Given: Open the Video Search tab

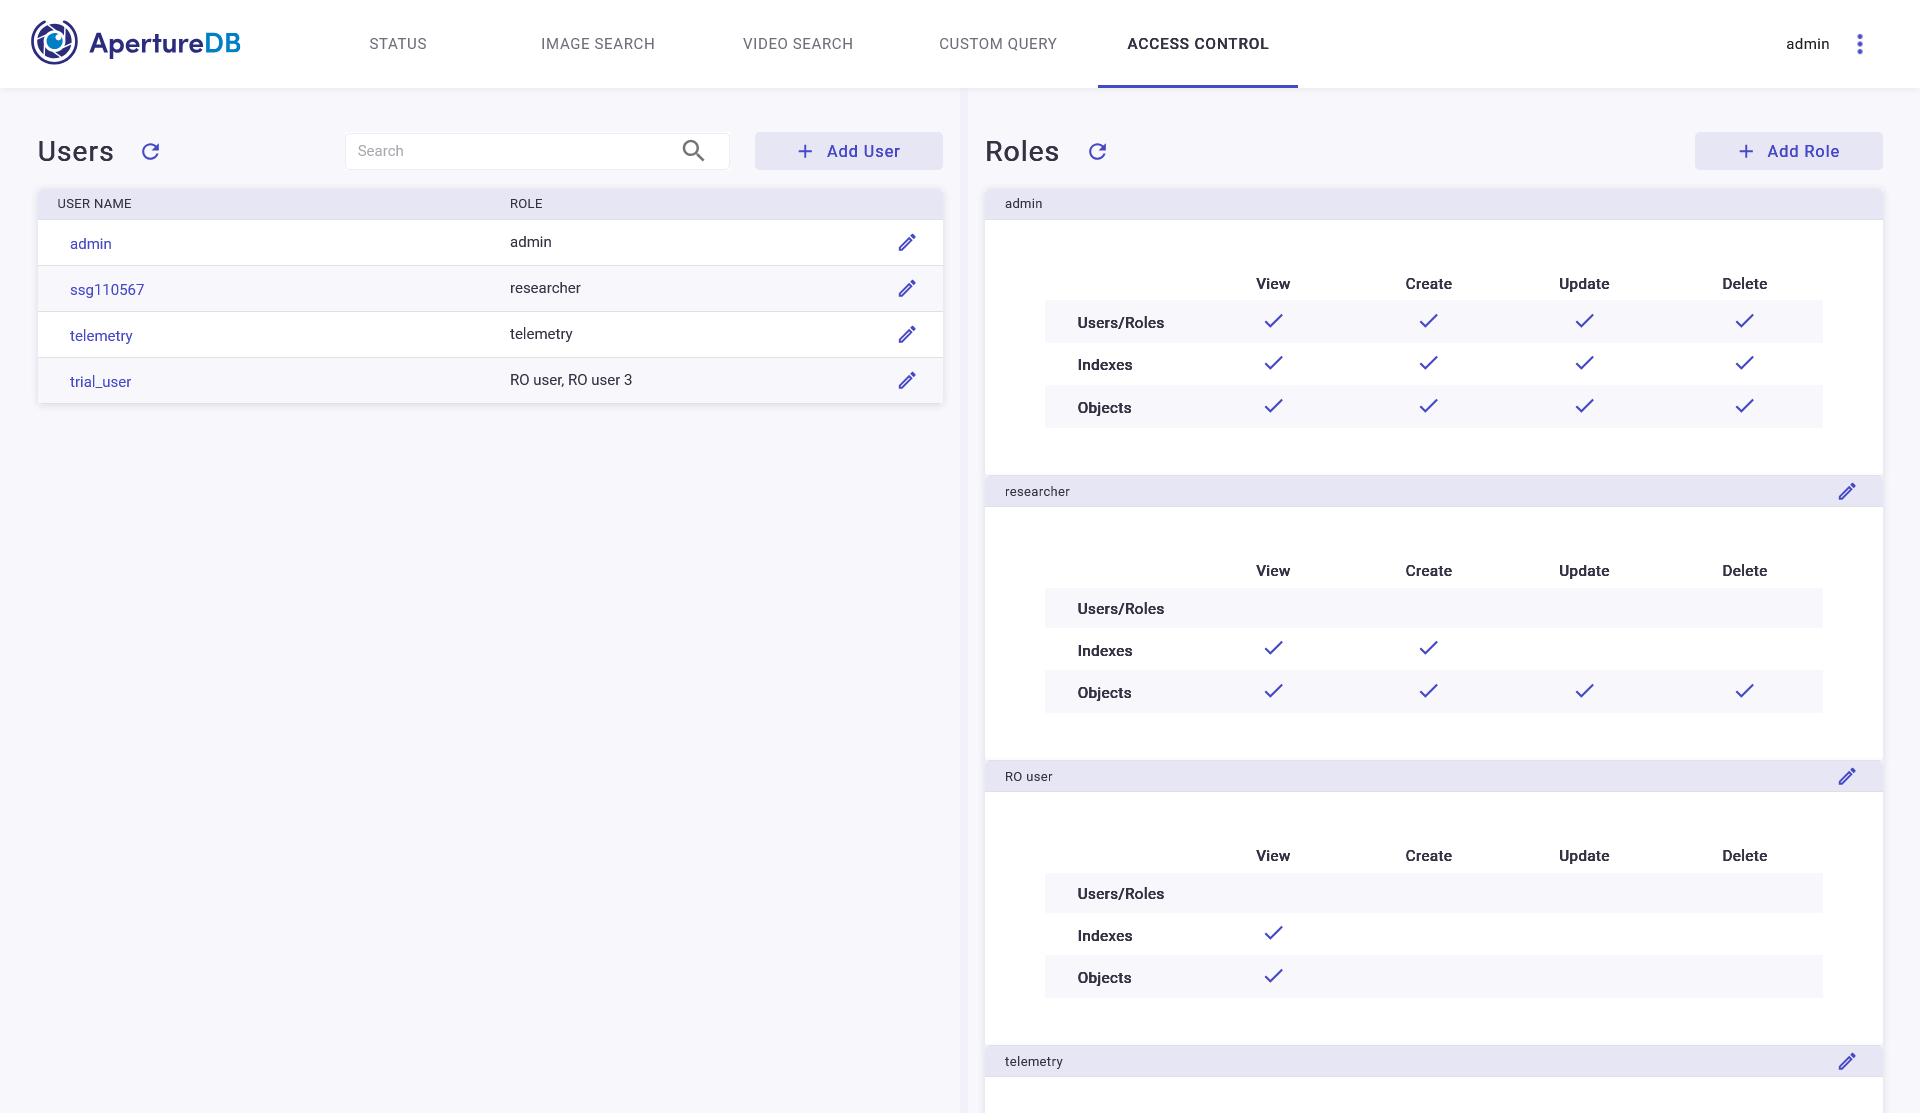Looking at the screenshot, I should (x=798, y=44).
